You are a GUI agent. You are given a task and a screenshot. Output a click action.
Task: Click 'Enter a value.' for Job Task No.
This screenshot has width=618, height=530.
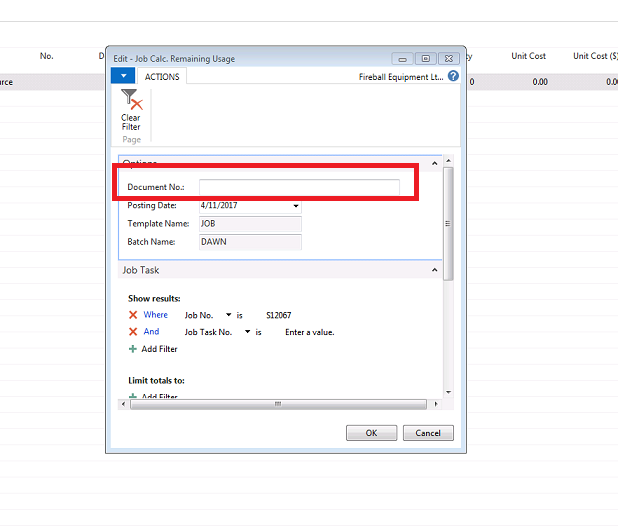[x=309, y=332]
